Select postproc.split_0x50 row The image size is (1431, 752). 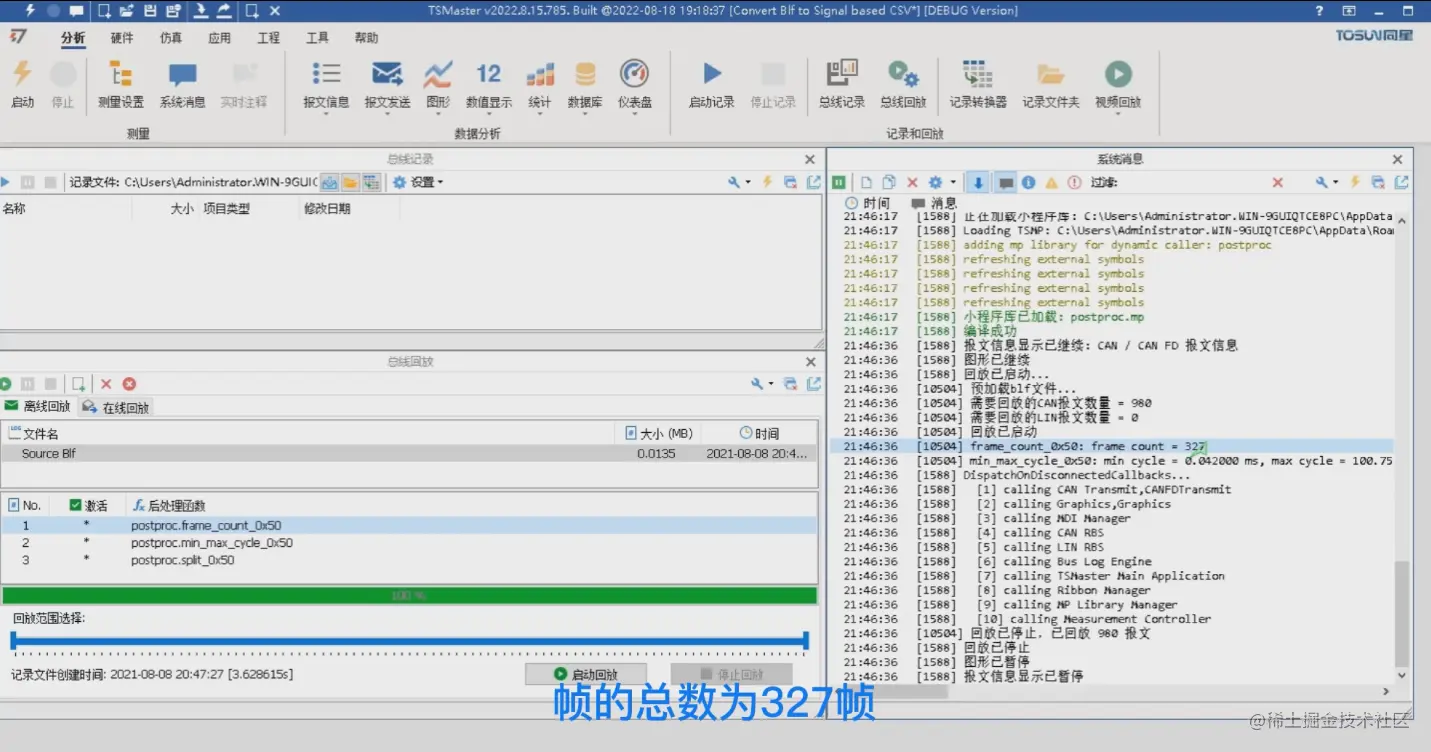pos(409,561)
